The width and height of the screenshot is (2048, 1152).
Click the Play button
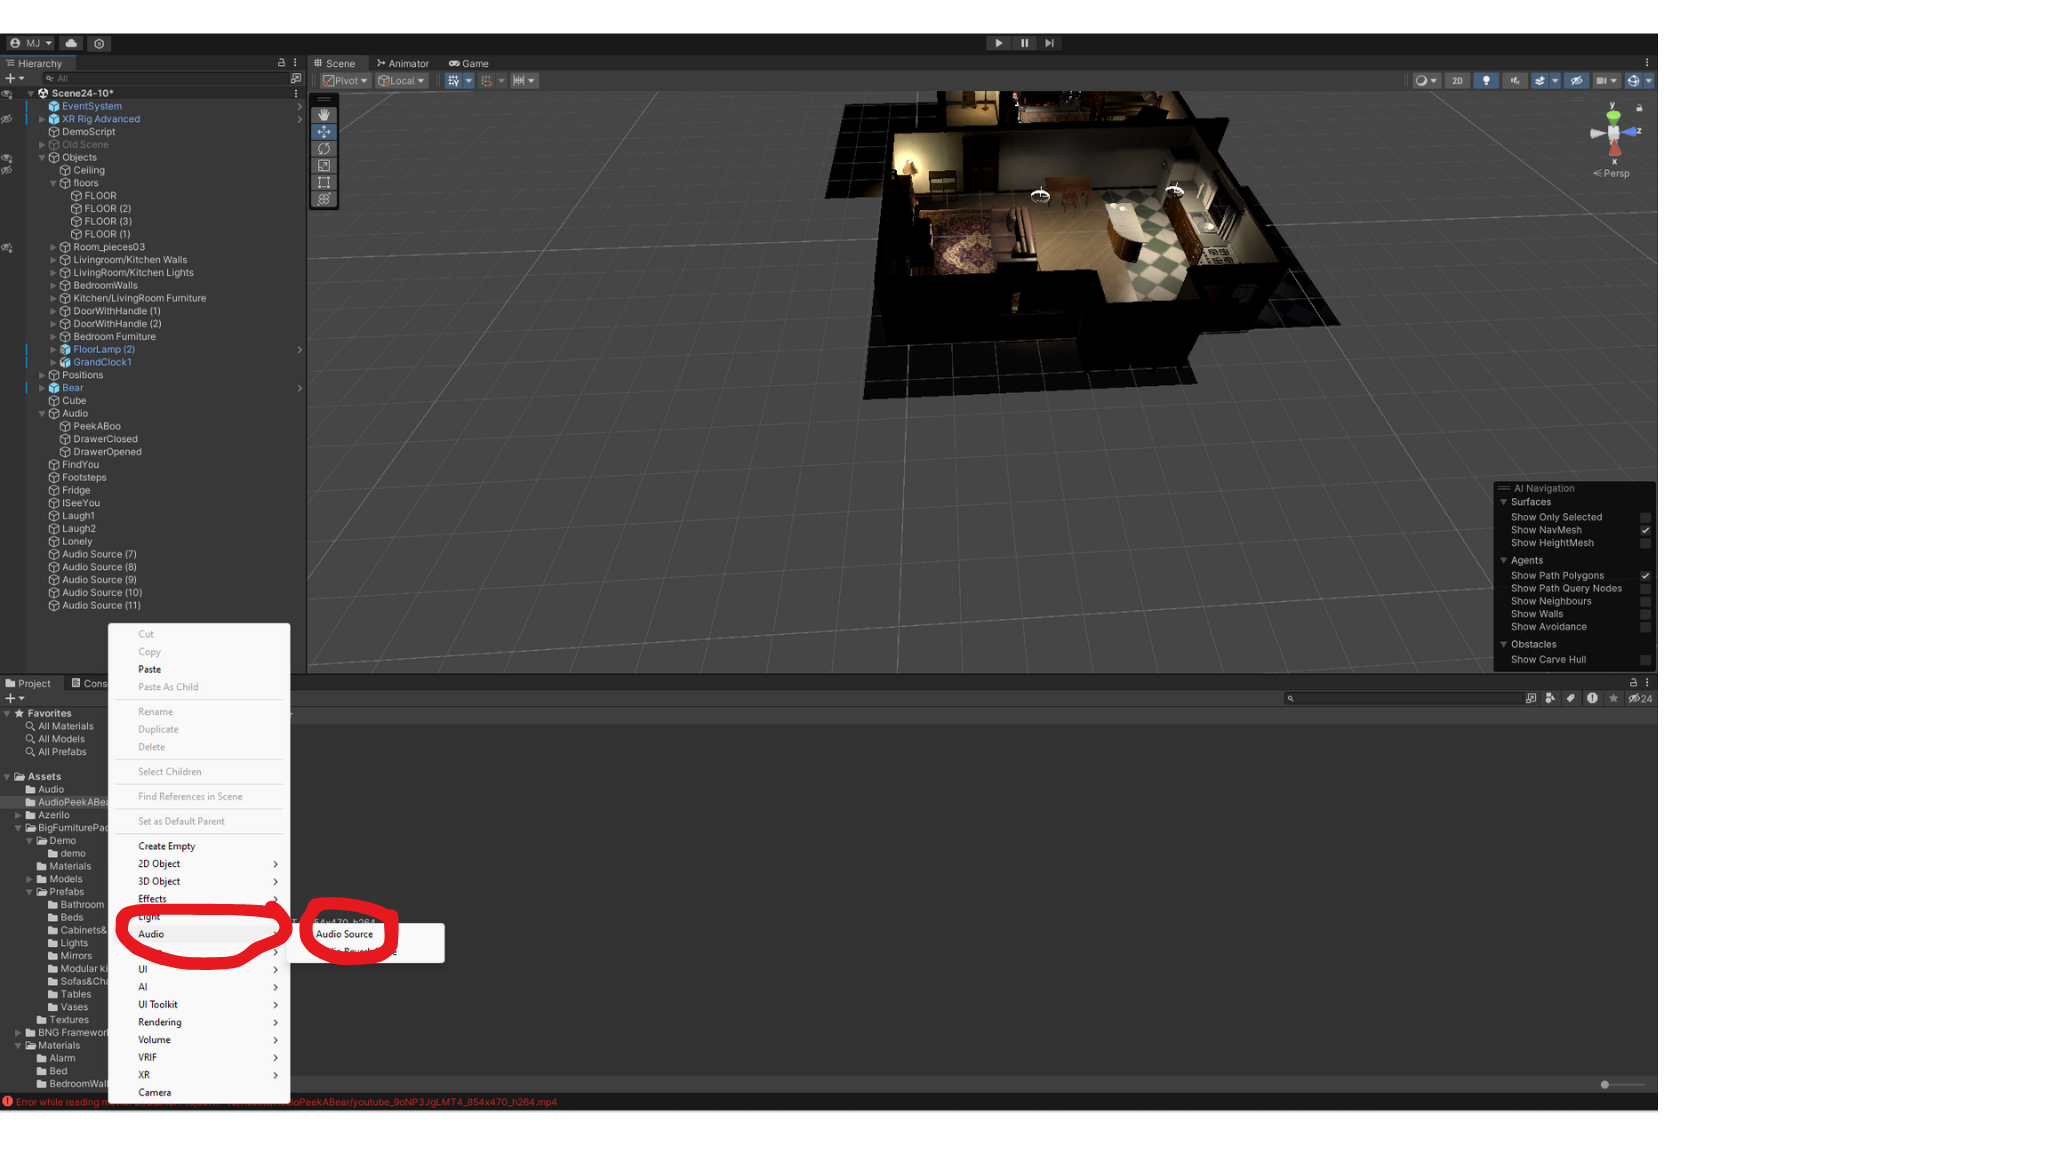pos(998,43)
